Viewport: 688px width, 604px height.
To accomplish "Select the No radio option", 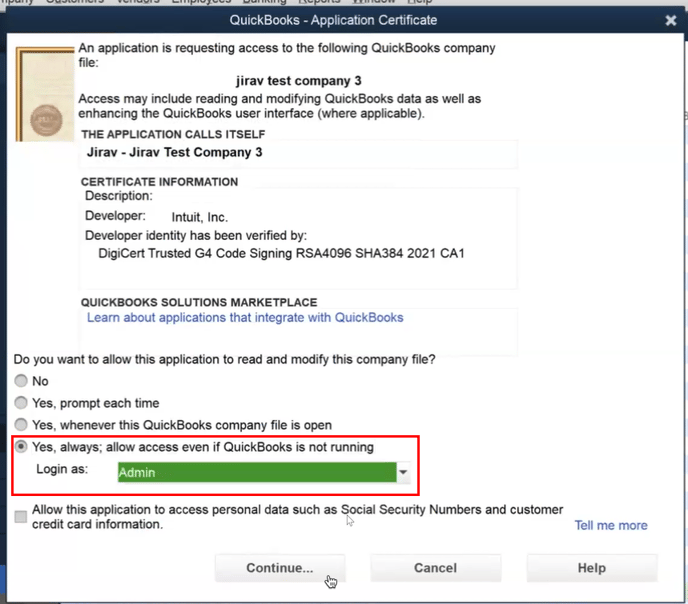I will click(21, 381).
